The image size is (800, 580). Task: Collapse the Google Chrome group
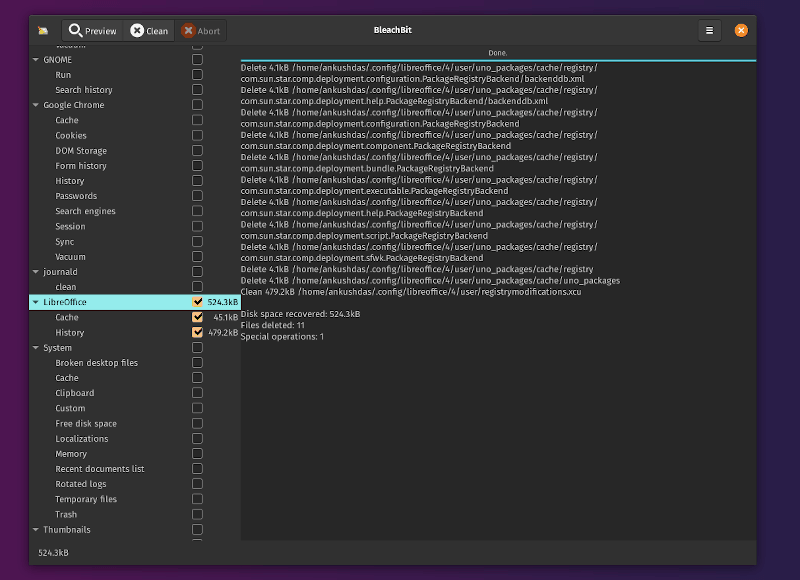(x=36, y=105)
